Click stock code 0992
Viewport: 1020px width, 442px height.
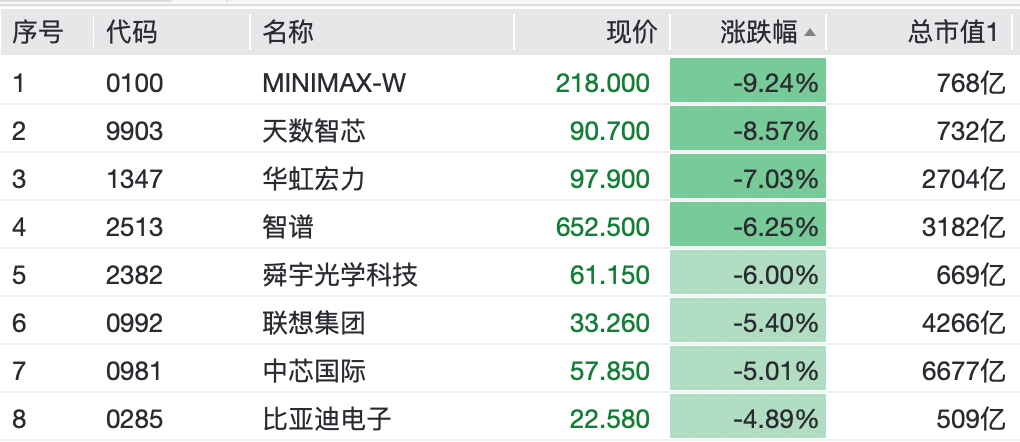pyautogui.click(x=135, y=323)
